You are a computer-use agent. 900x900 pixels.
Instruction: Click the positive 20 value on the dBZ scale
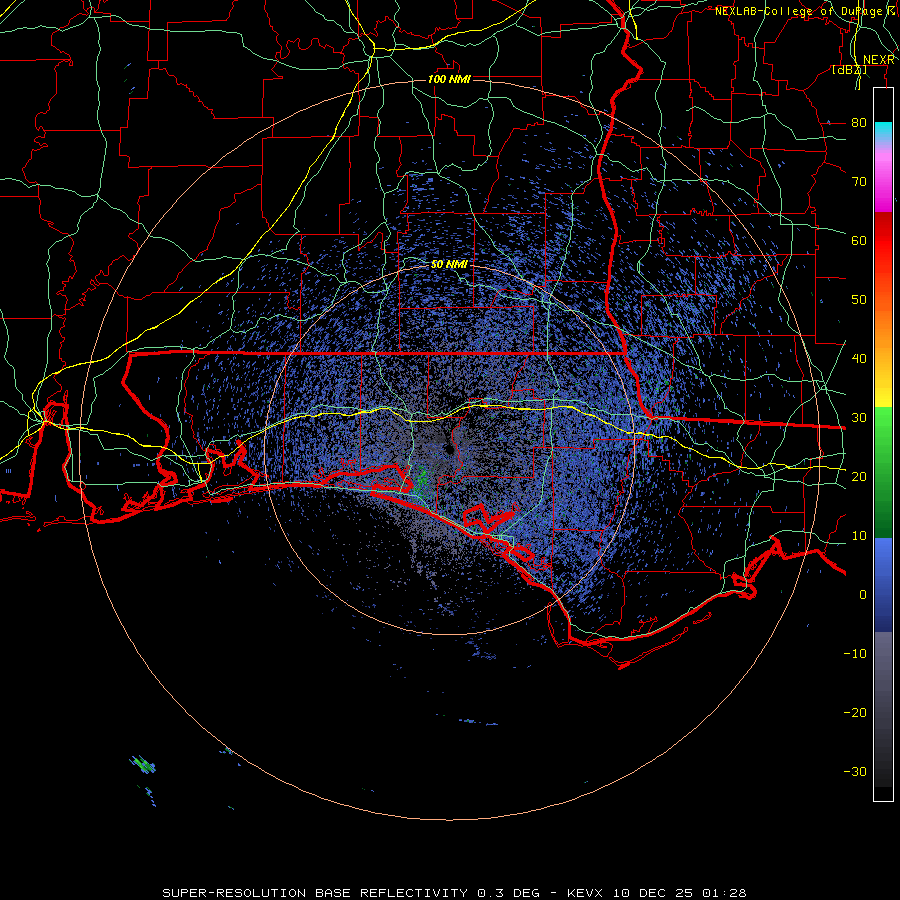pos(859,477)
